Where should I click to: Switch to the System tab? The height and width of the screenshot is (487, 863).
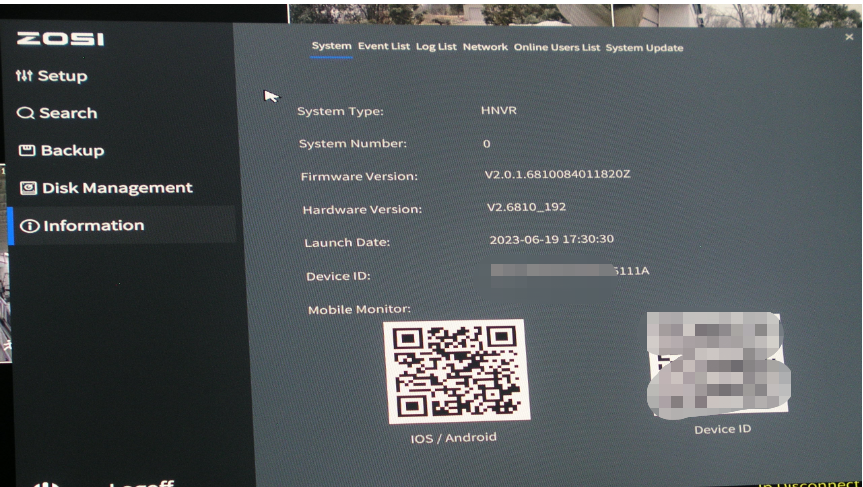pyautogui.click(x=331, y=46)
